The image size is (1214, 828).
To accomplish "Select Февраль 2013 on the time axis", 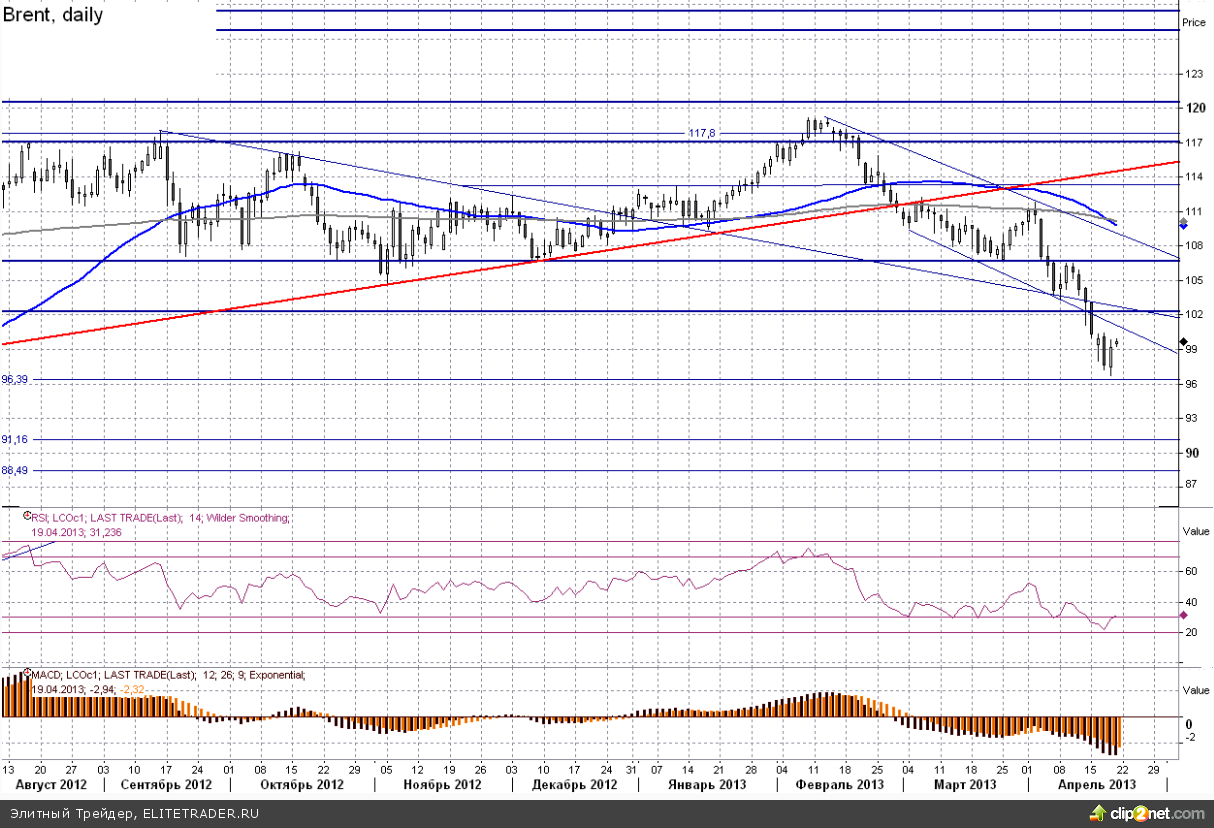I will pos(840,785).
